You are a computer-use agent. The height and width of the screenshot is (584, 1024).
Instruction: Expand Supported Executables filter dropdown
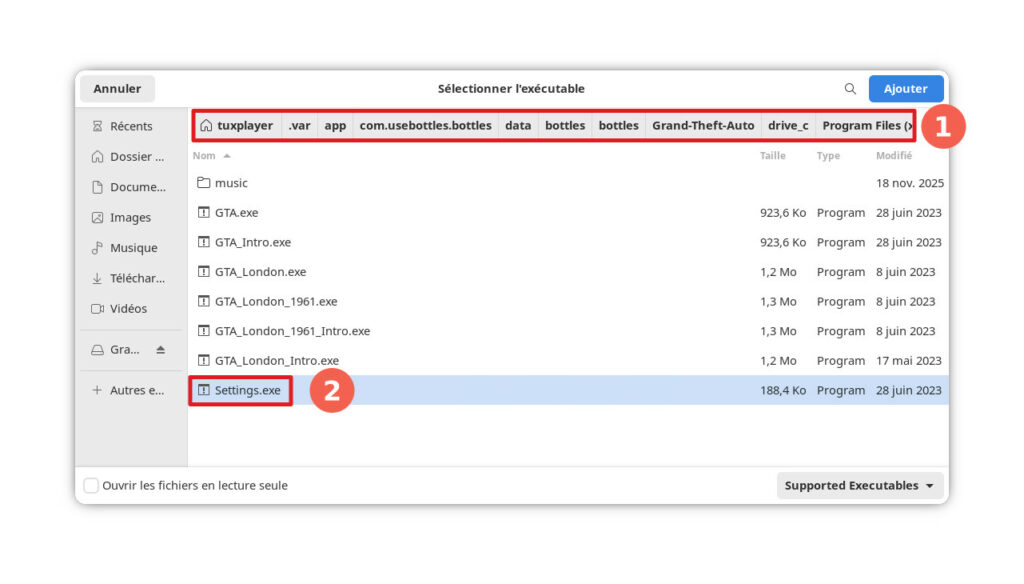coord(860,486)
